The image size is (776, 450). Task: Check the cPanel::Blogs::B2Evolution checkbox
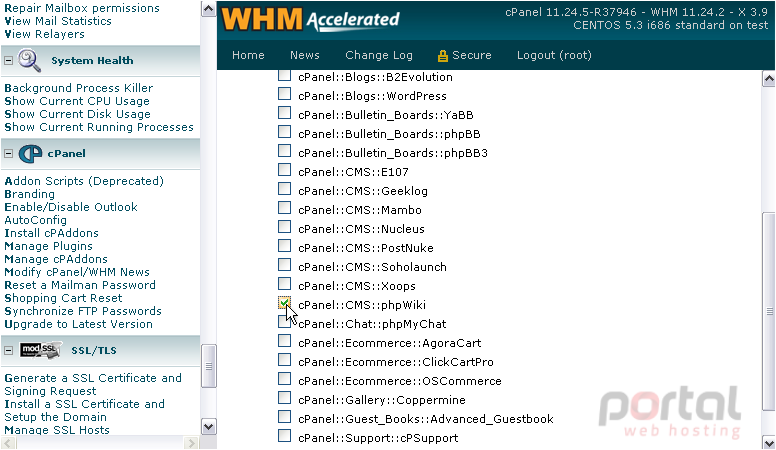tap(284, 75)
